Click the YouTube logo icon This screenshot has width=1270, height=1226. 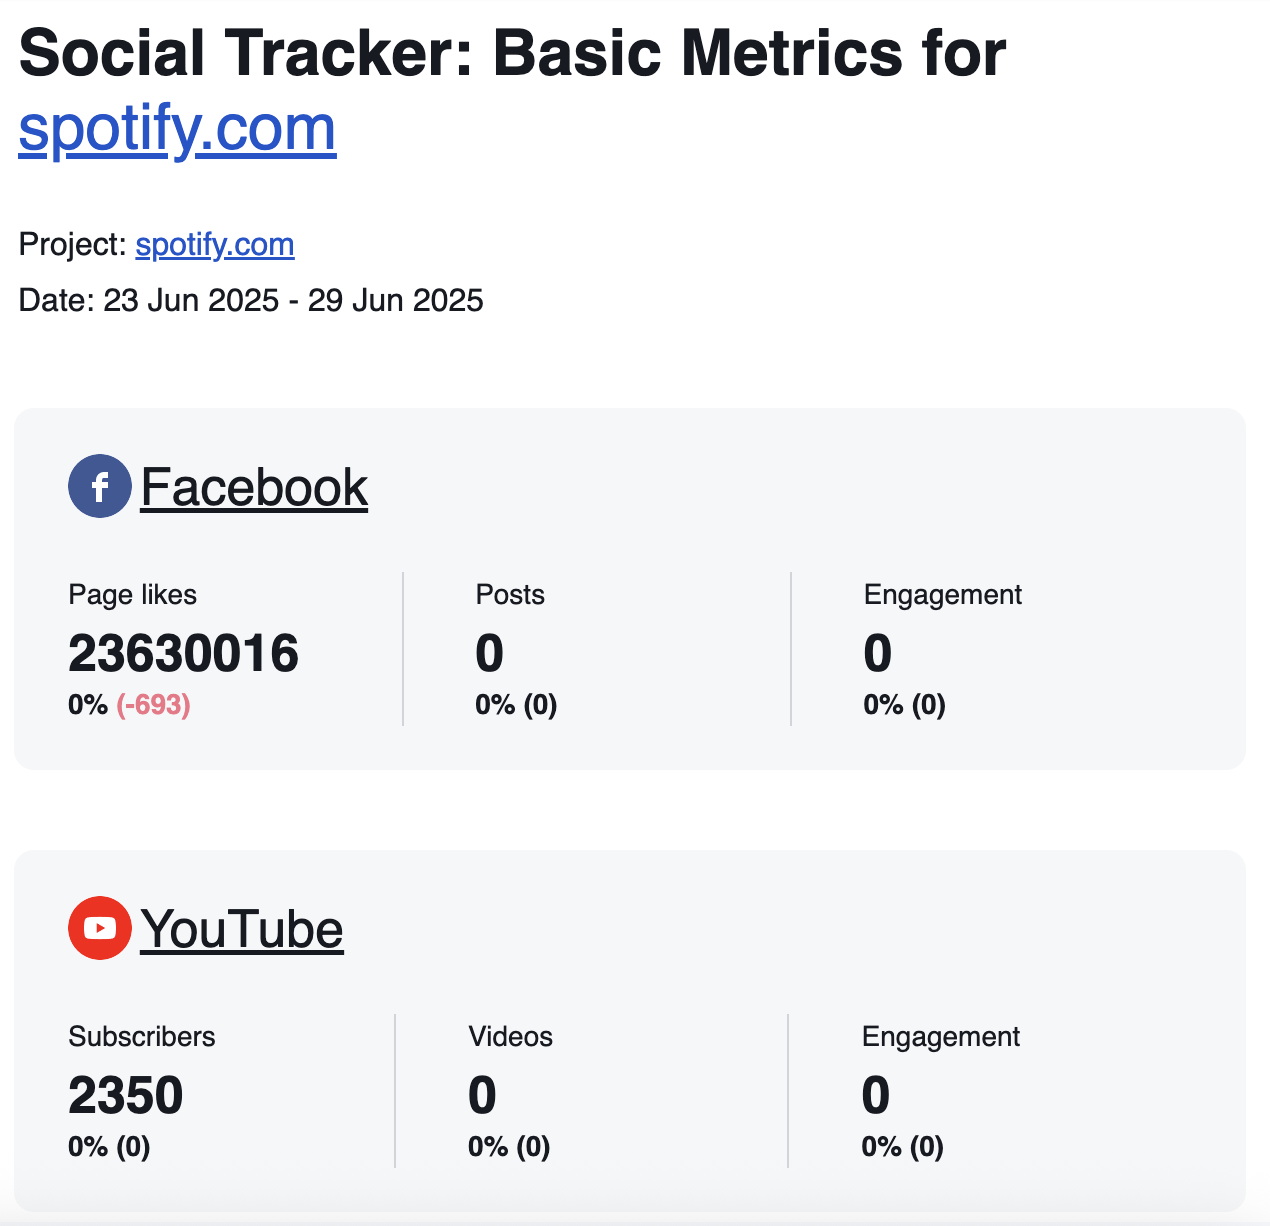[x=99, y=928]
